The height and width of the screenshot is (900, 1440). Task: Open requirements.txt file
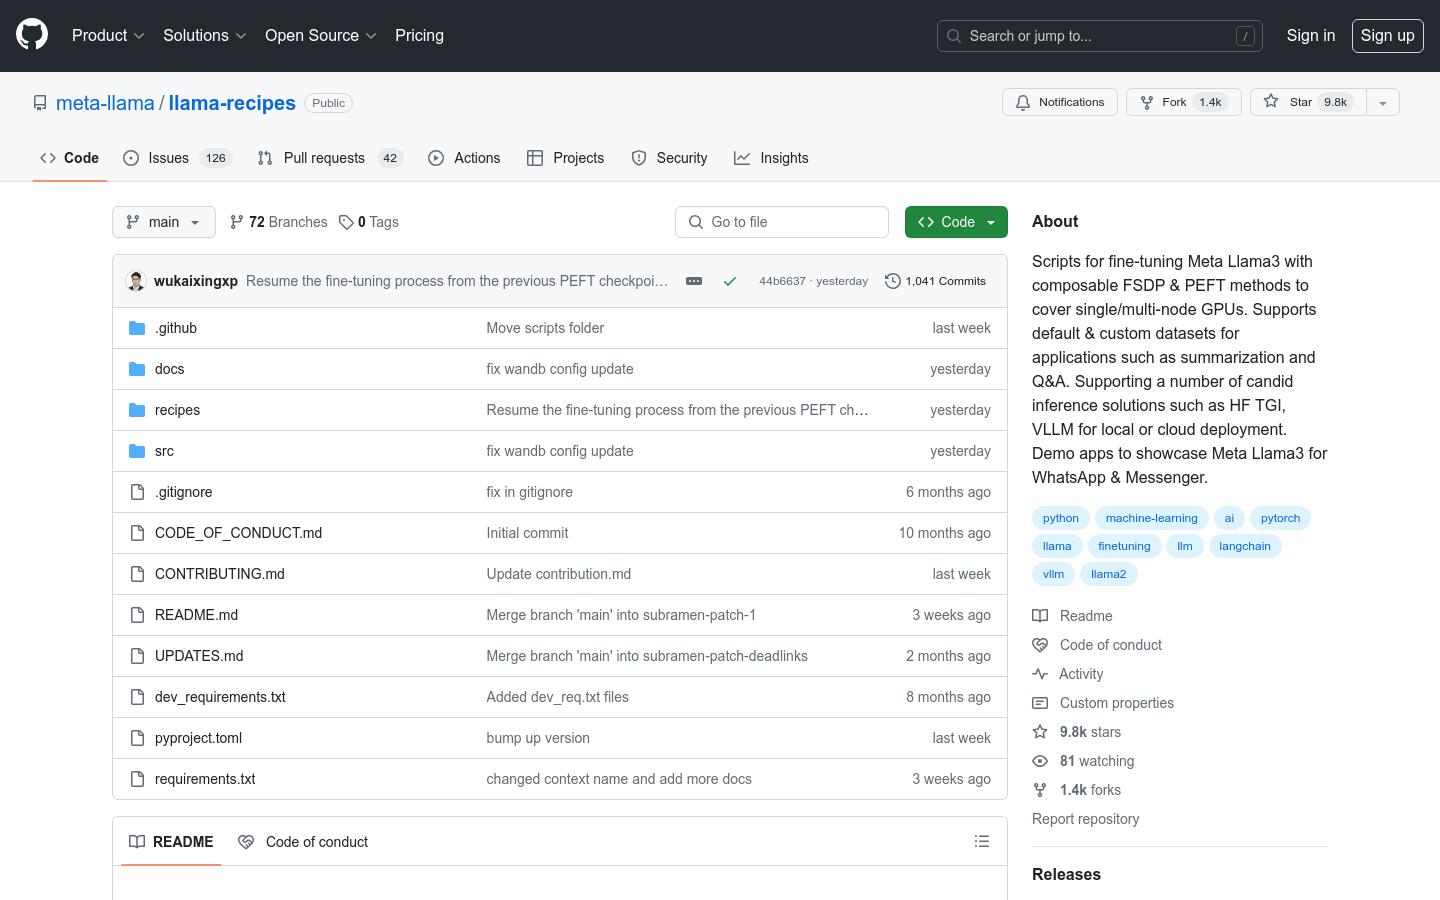[205, 779]
